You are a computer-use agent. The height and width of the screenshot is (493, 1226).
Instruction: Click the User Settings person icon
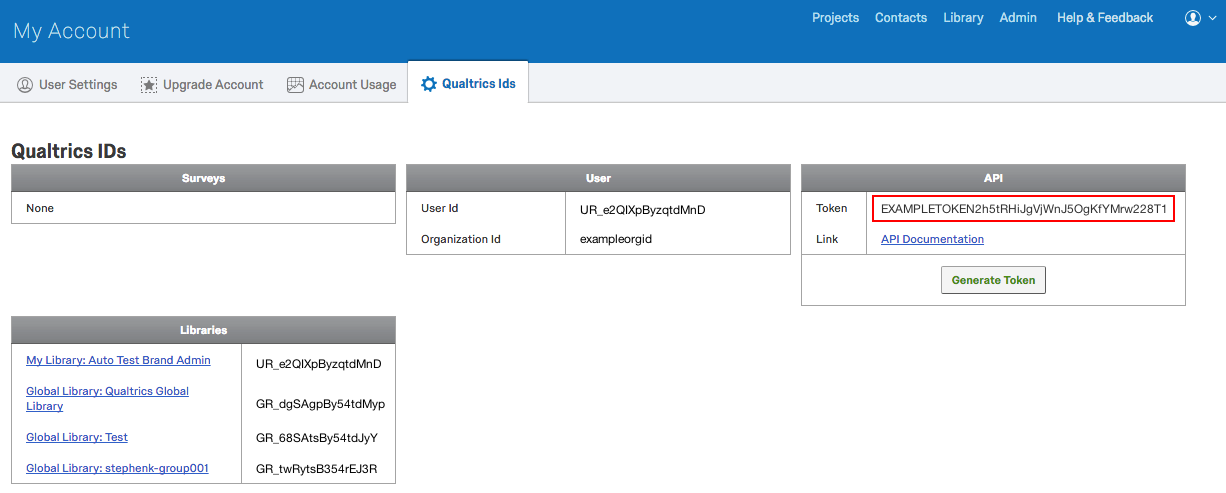pos(25,85)
